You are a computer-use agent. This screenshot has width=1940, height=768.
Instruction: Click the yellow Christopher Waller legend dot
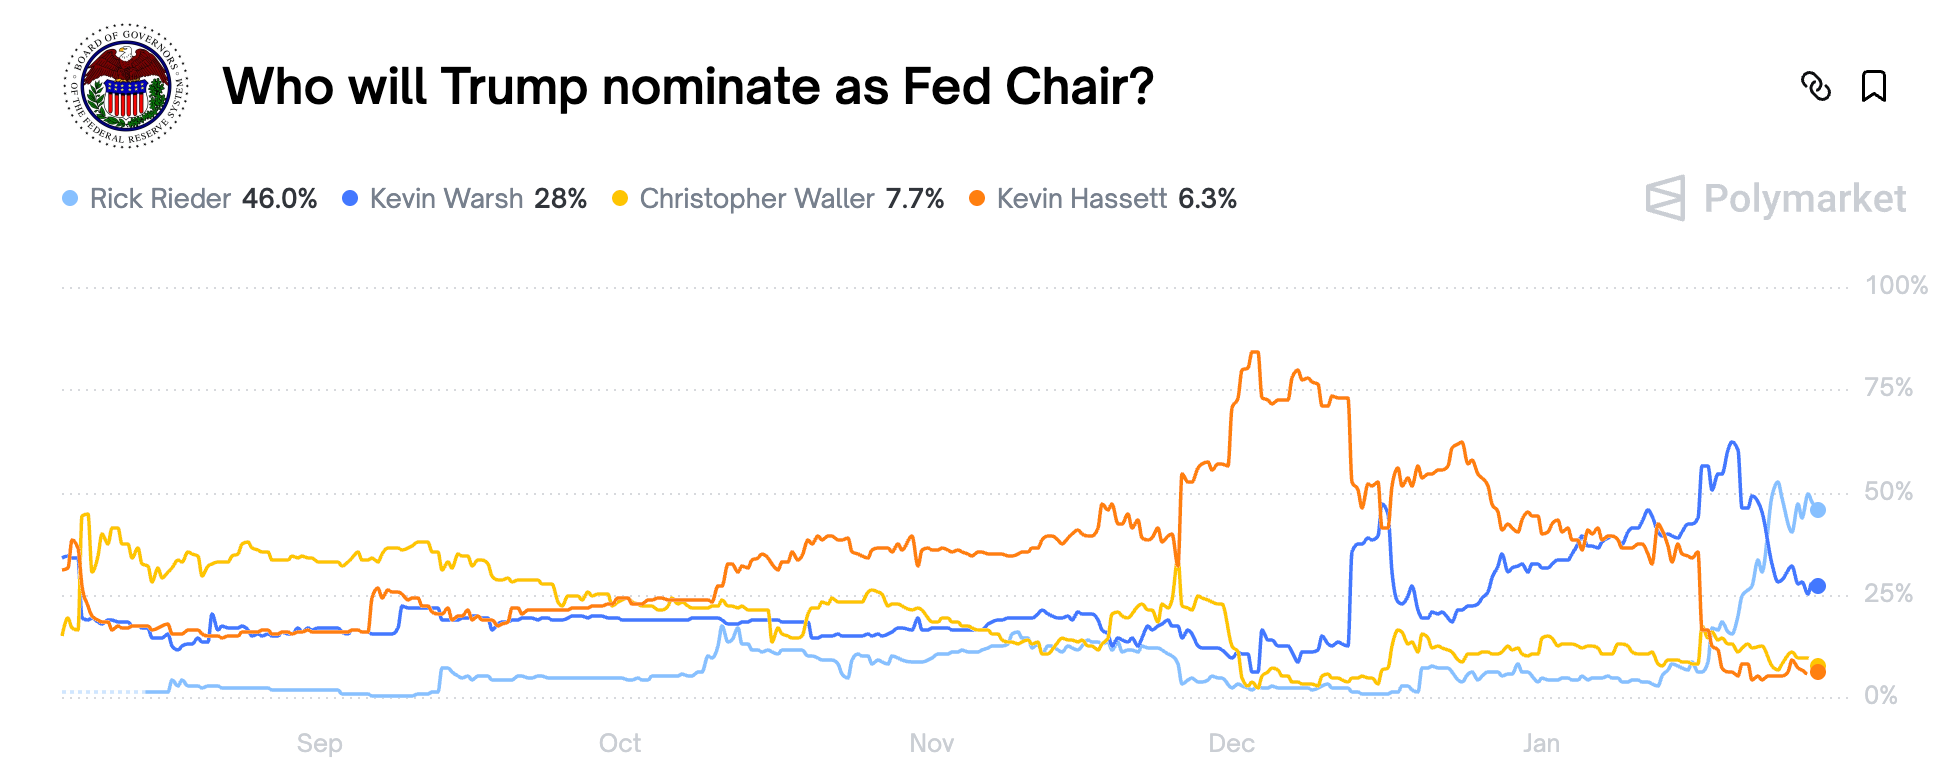point(622,198)
